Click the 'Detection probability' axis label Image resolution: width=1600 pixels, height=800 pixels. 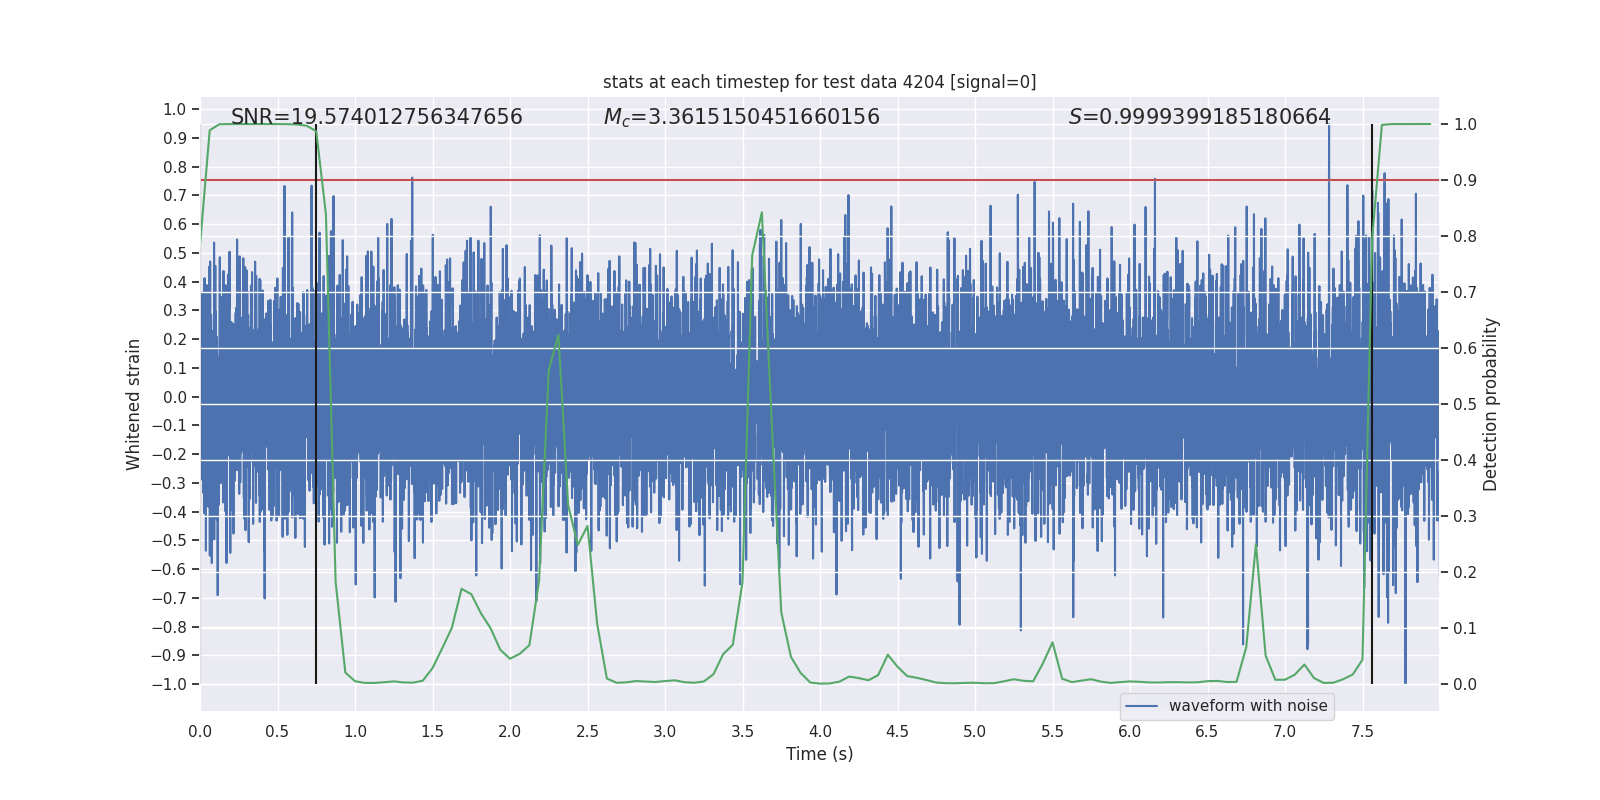point(1491,404)
